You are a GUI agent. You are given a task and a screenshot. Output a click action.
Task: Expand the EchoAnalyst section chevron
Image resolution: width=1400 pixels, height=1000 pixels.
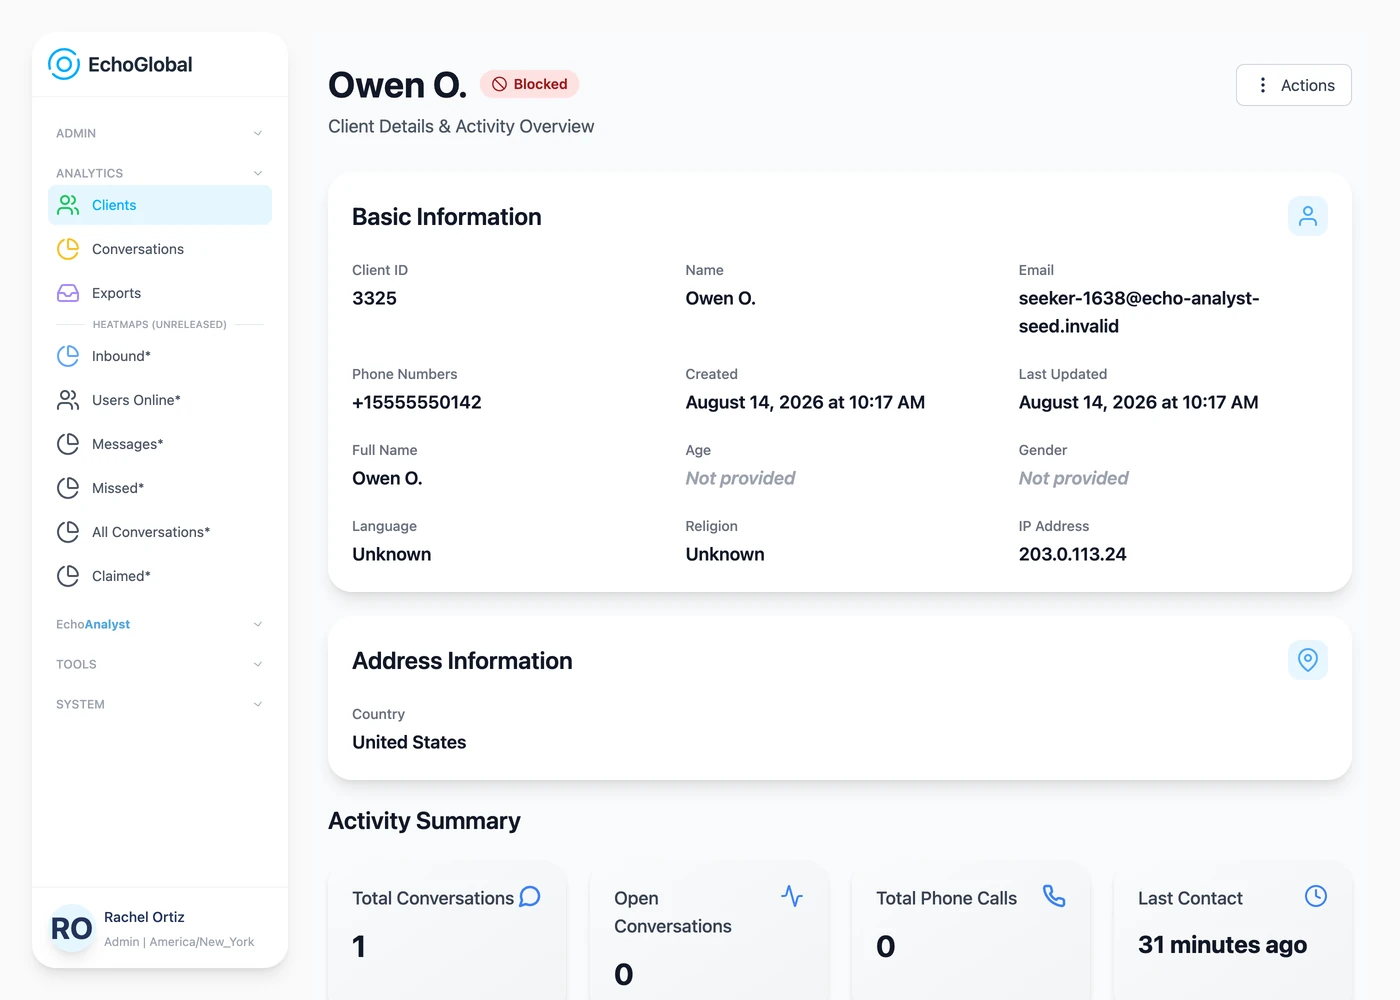click(x=258, y=624)
